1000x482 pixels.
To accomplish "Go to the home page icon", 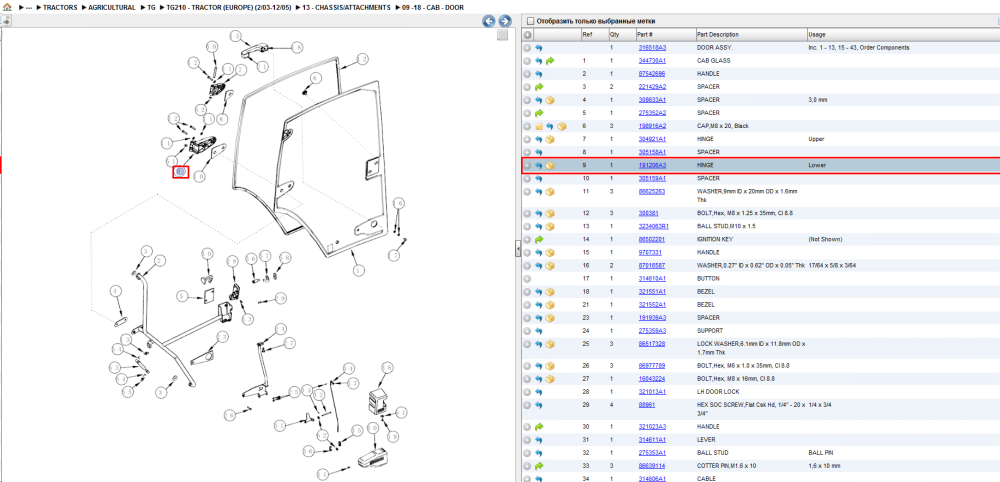I will [7, 7].
